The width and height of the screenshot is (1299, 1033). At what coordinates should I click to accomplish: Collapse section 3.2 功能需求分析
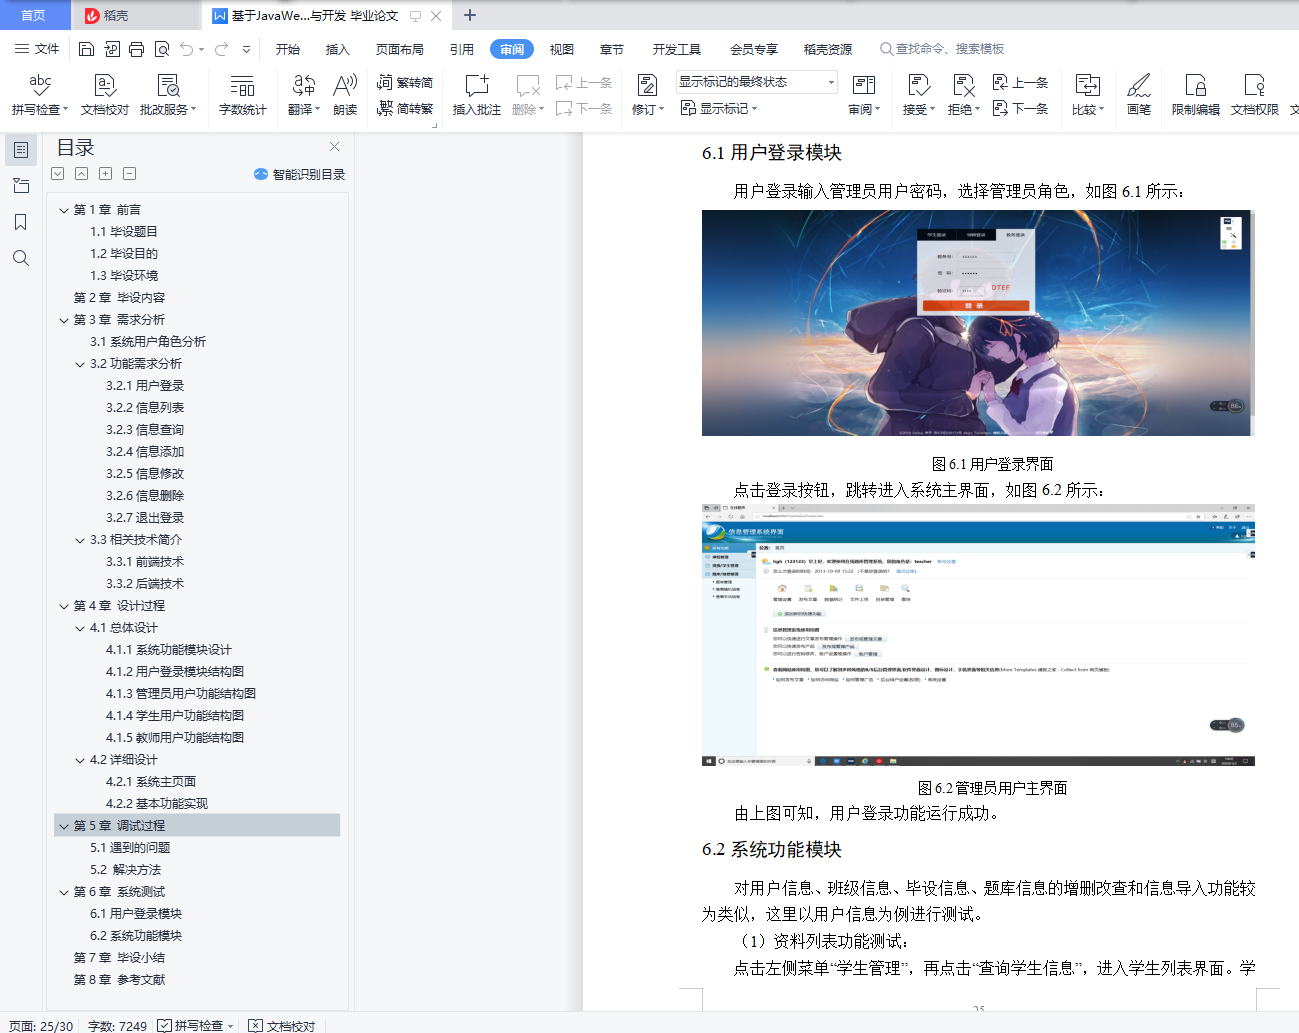80,364
